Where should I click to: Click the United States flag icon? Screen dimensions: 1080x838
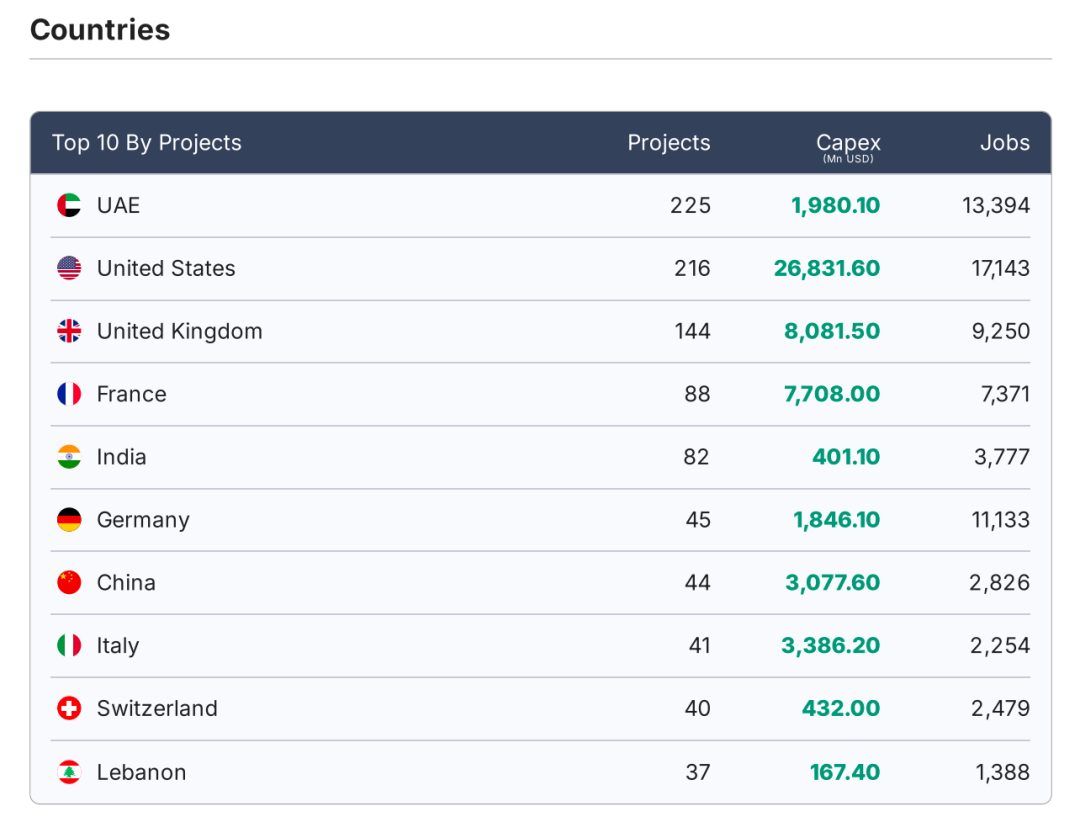coord(69,268)
